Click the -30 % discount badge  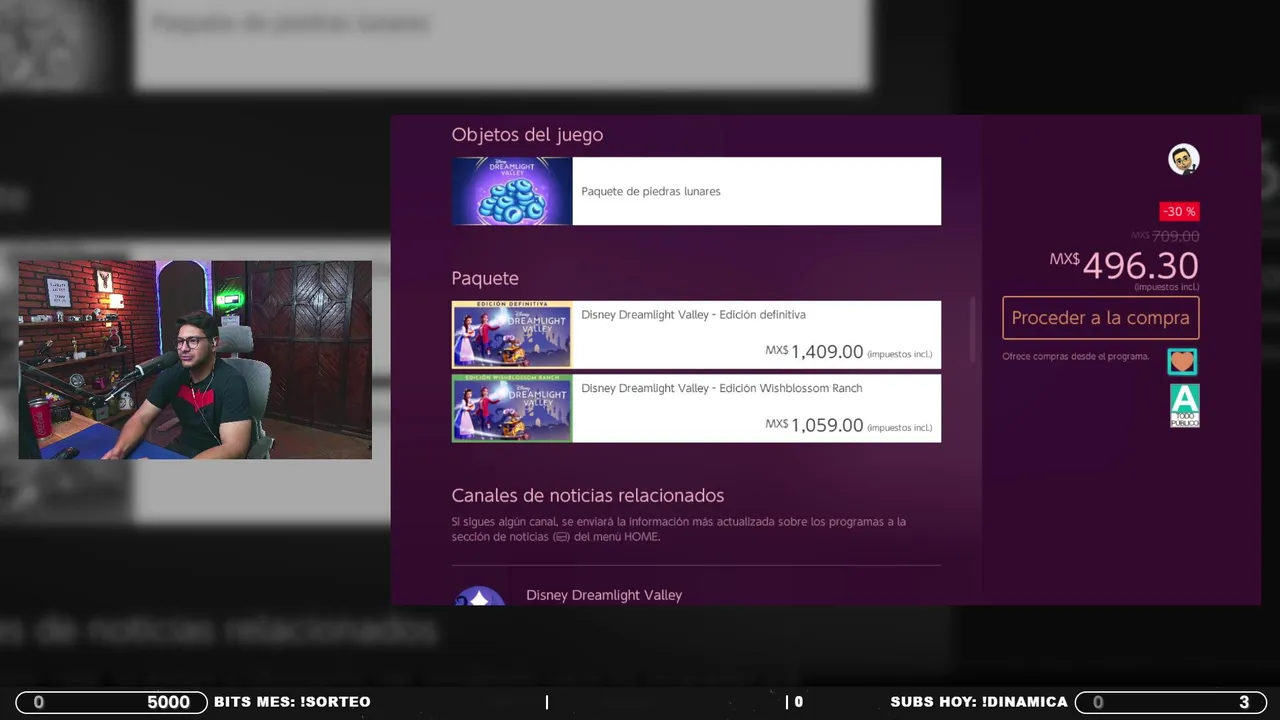[1179, 211]
